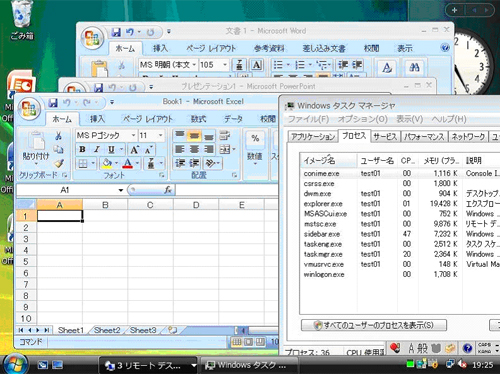Image resolution: width=500 pixels, height=374 pixels.
Task: Click the Save icon in Excel toolbar
Action: click(x=53, y=103)
